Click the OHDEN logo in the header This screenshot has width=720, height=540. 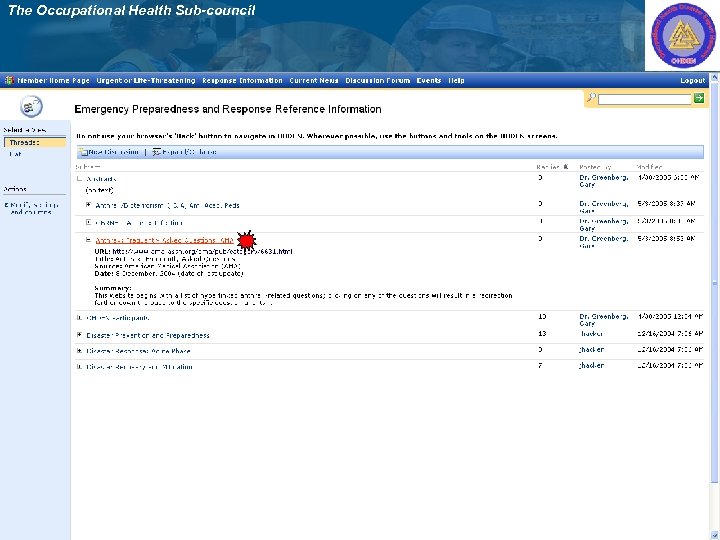point(683,35)
